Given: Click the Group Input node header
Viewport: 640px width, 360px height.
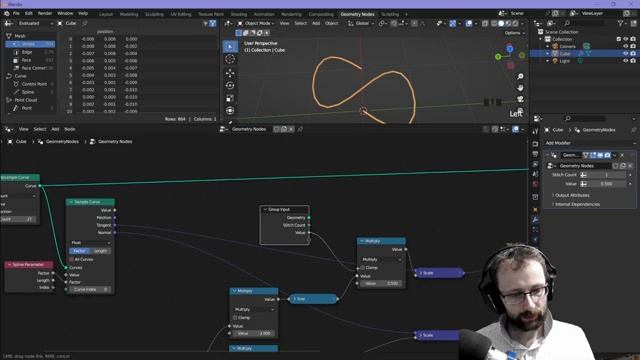Looking at the screenshot, I should pyautogui.click(x=284, y=209).
